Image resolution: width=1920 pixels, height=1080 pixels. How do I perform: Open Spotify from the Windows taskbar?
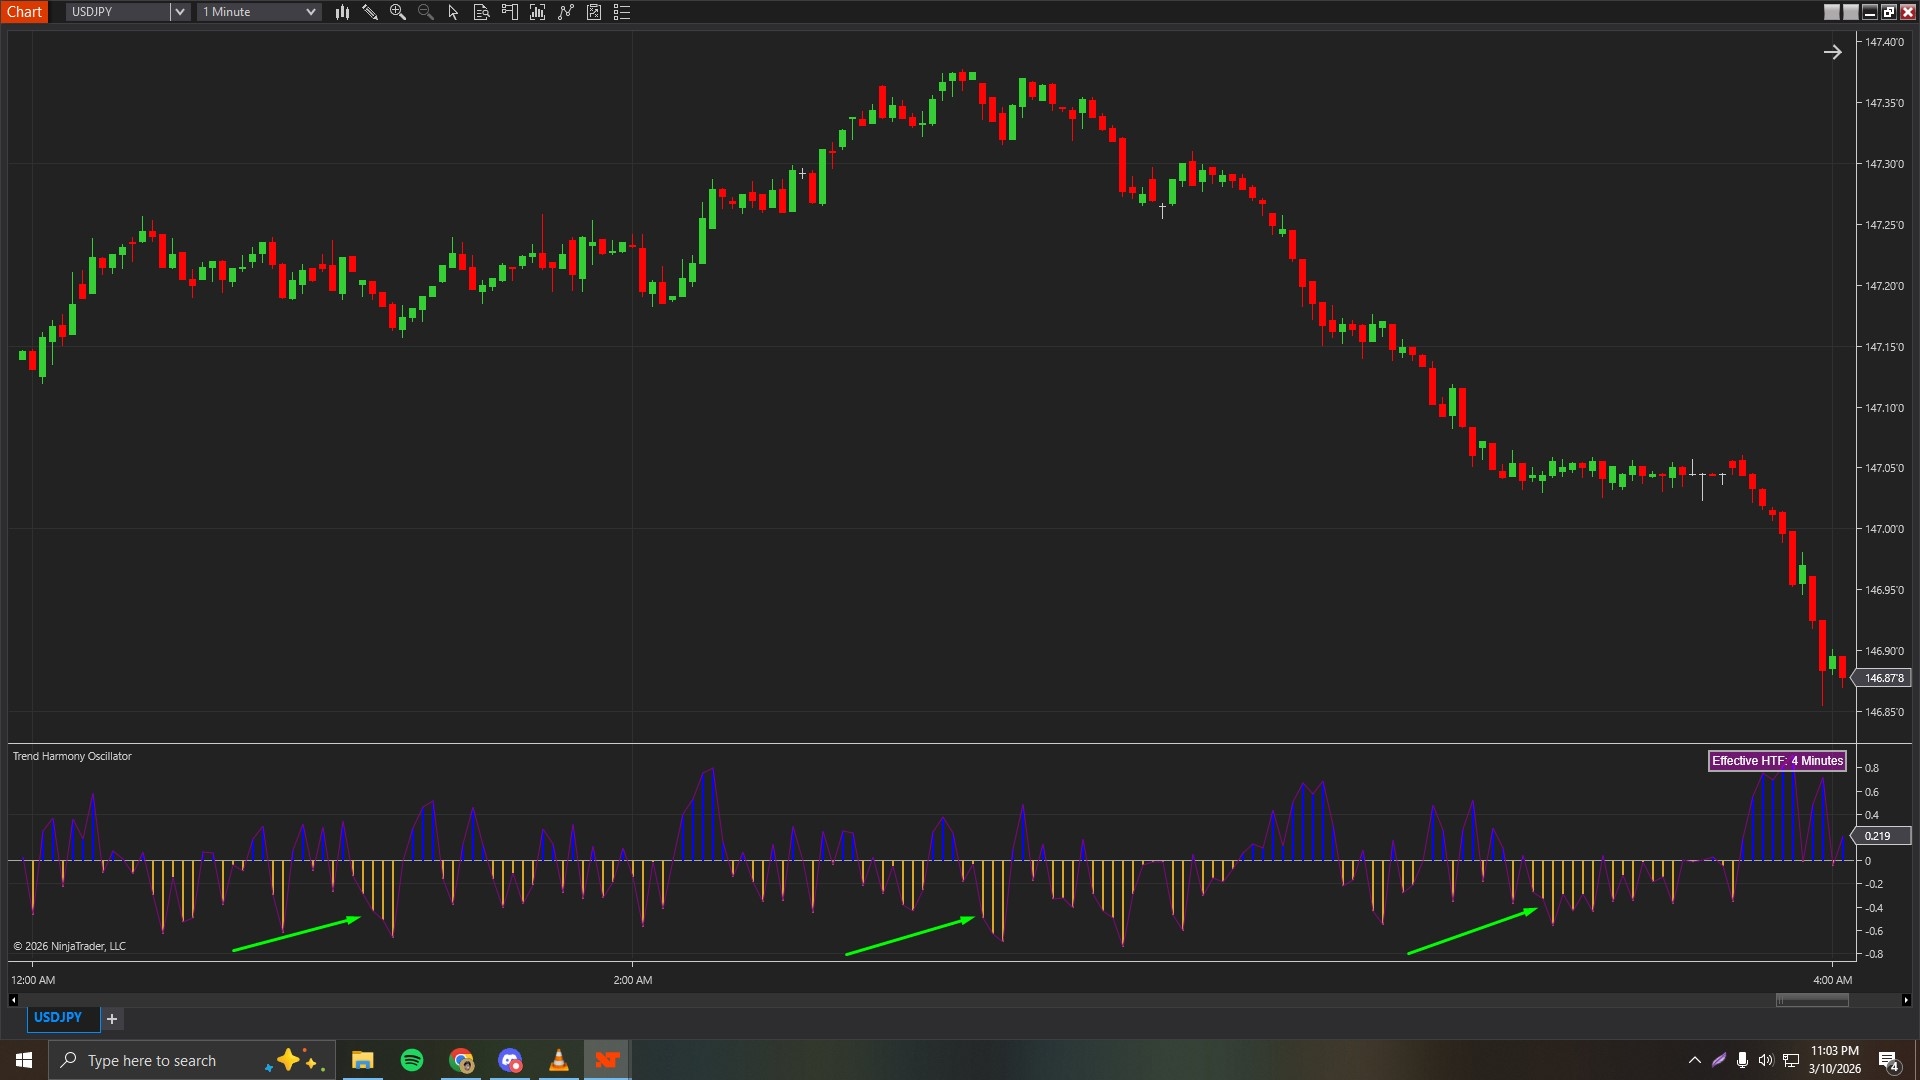412,1060
